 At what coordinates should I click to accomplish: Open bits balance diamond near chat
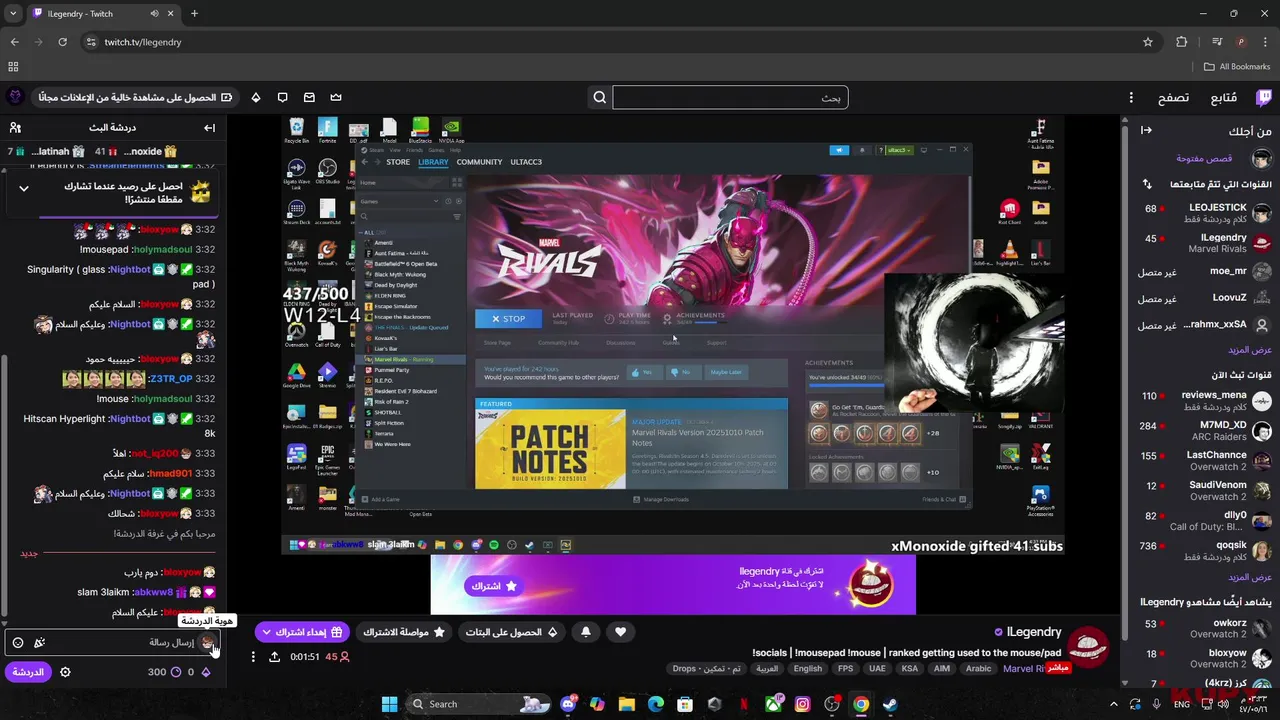point(206,672)
